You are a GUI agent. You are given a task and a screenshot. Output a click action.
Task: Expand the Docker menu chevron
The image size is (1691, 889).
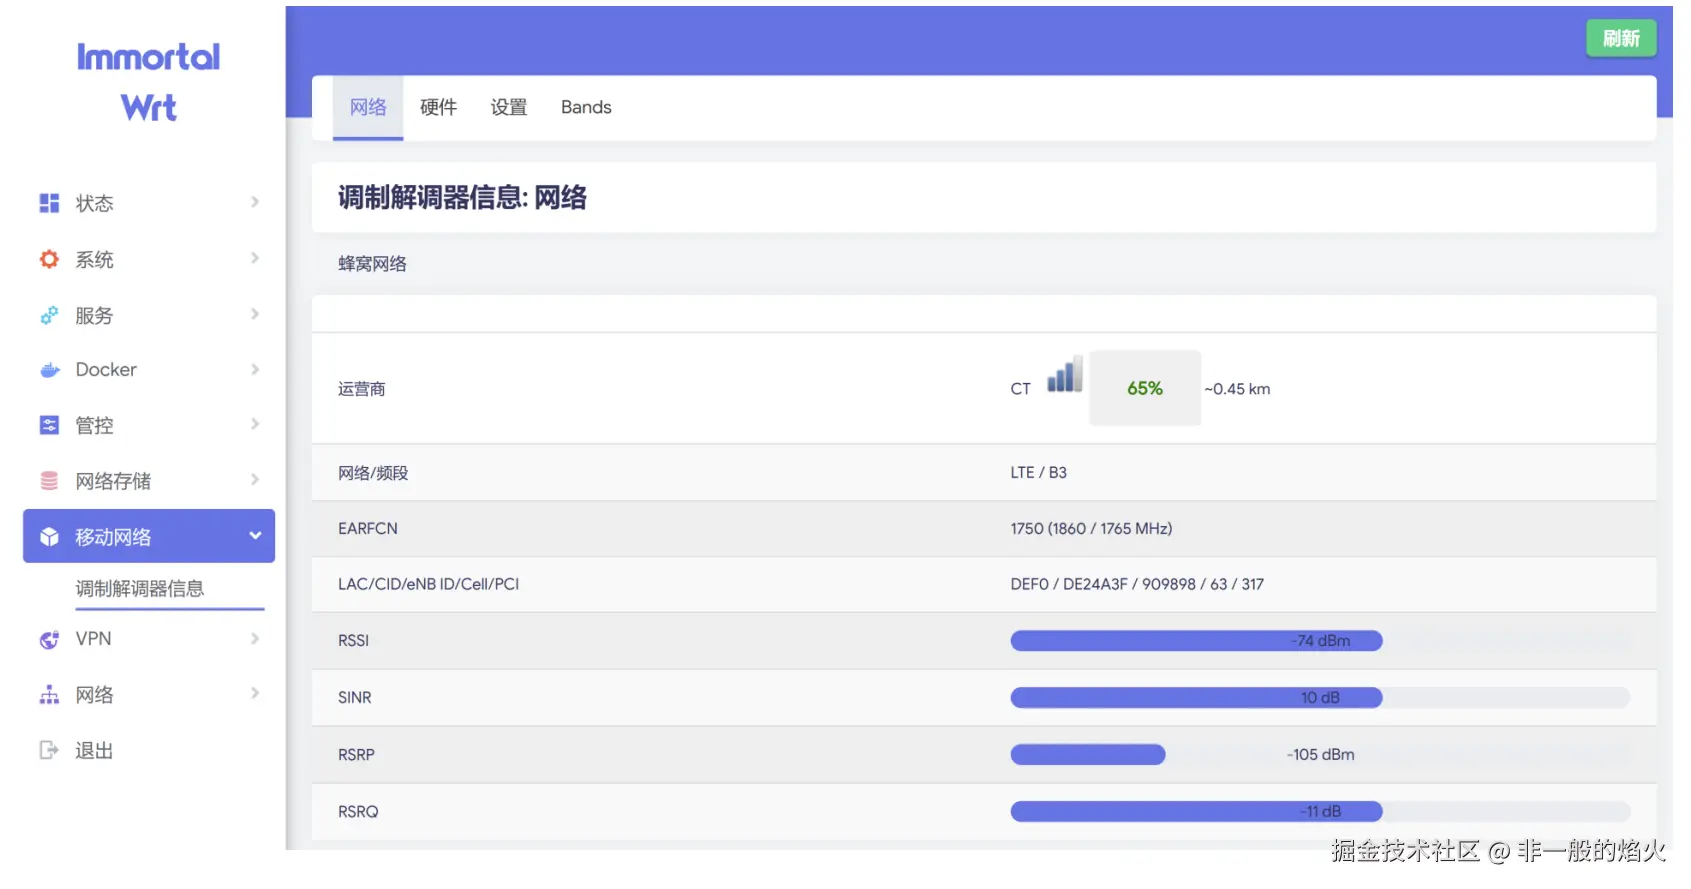[x=255, y=369]
